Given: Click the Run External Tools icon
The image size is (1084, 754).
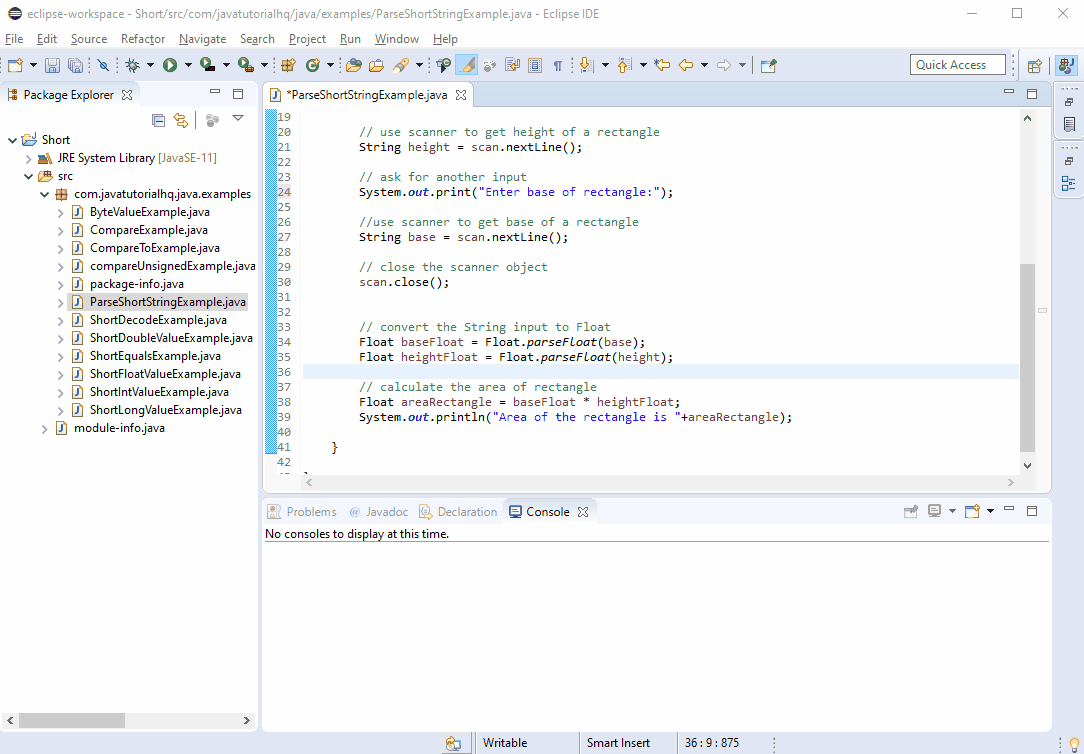Looking at the screenshot, I should tap(245, 65).
